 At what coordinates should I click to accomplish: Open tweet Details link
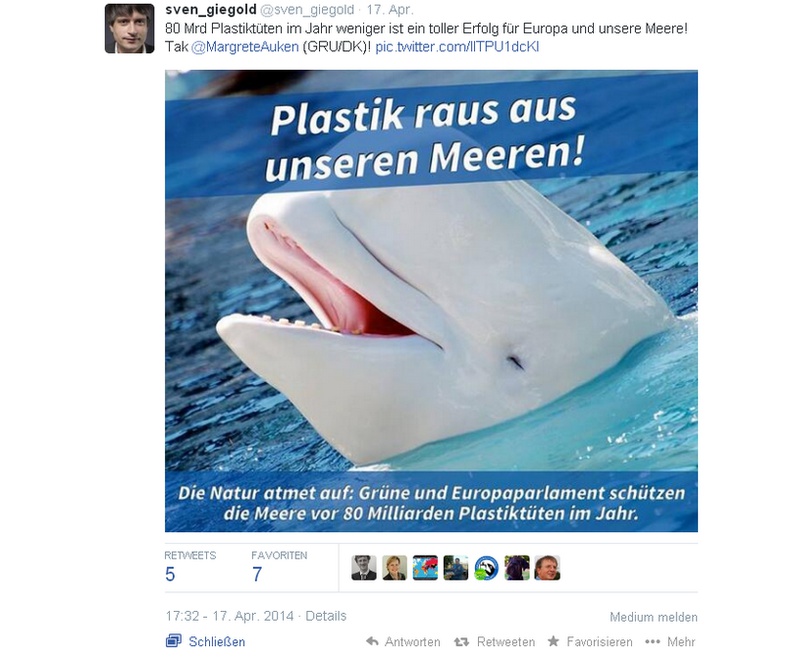pyautogui.click(x=326, y=616)
